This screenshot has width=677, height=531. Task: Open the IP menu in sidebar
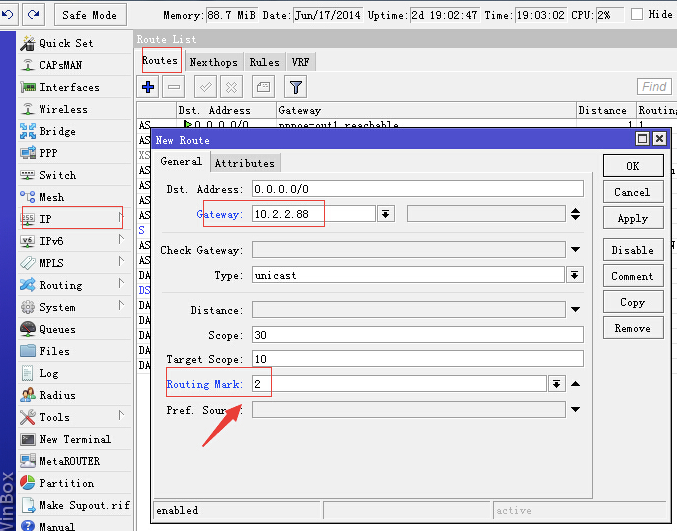coord(74,219)
